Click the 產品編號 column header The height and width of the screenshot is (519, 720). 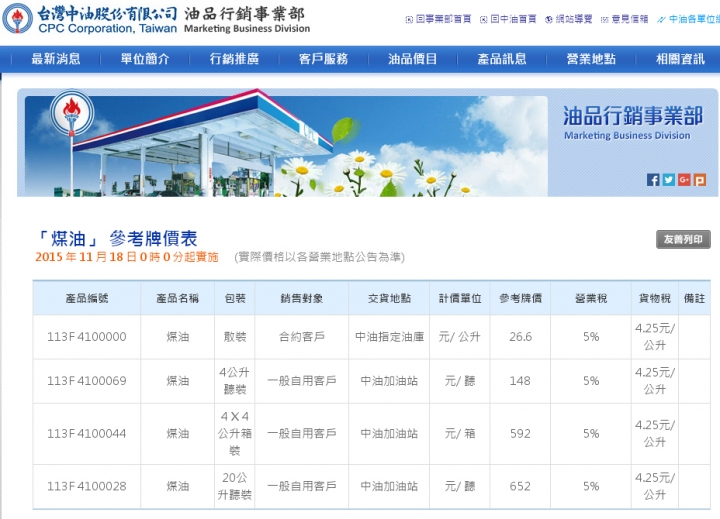coord(87,299)
